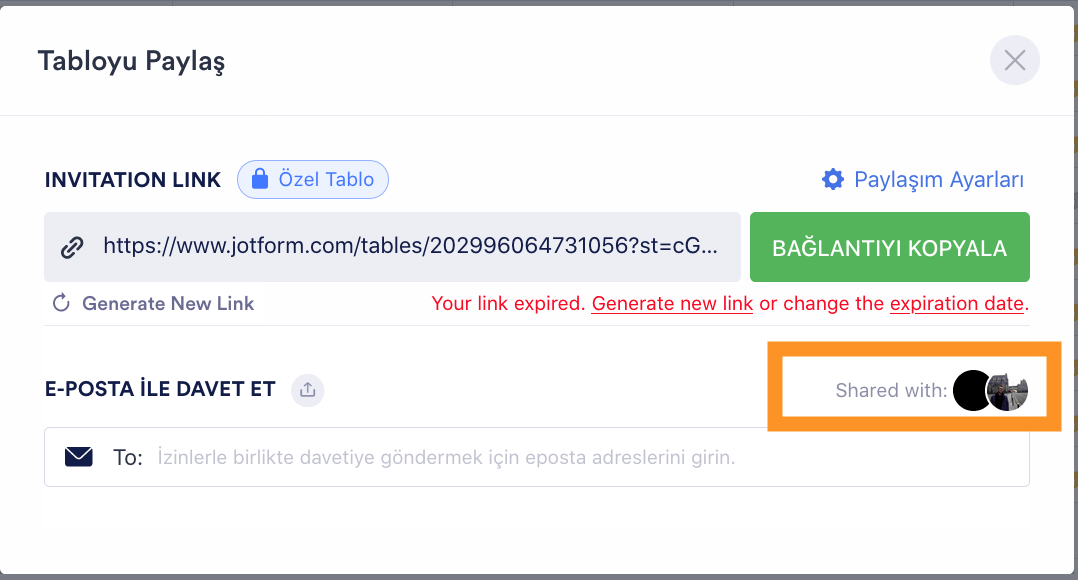Click the envelope icon in To field
Viewport: 1078px width, 580px height.
pyautogui.click(x=79, y=457)
